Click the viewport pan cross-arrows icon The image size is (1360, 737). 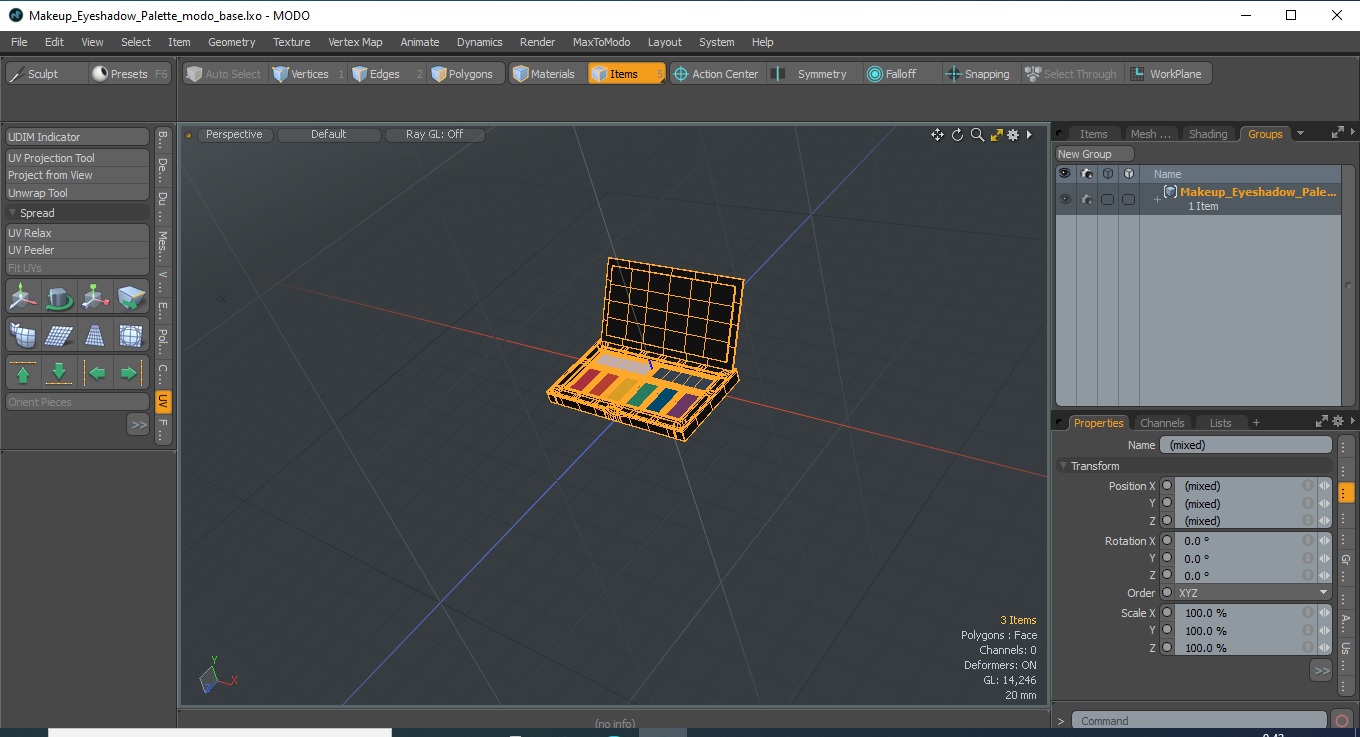point(937,135)
